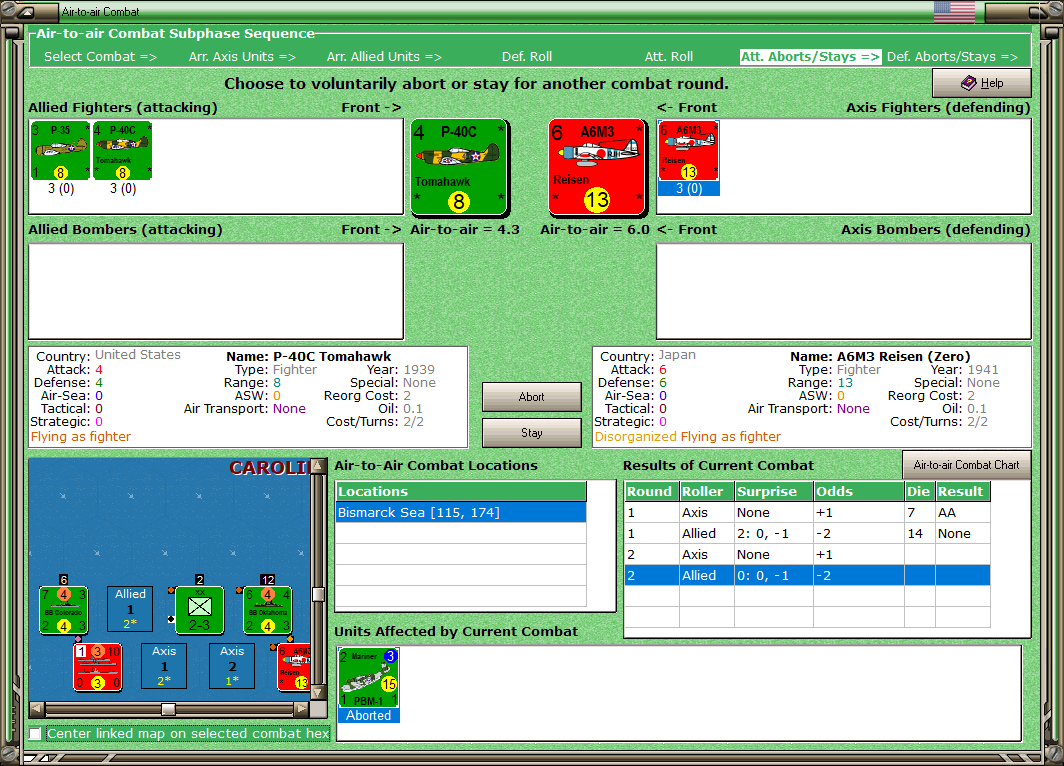Select highlighted round 2 Allied result row
The height and width of the screenshot is (766, 1064).
(x=807, y=575)
